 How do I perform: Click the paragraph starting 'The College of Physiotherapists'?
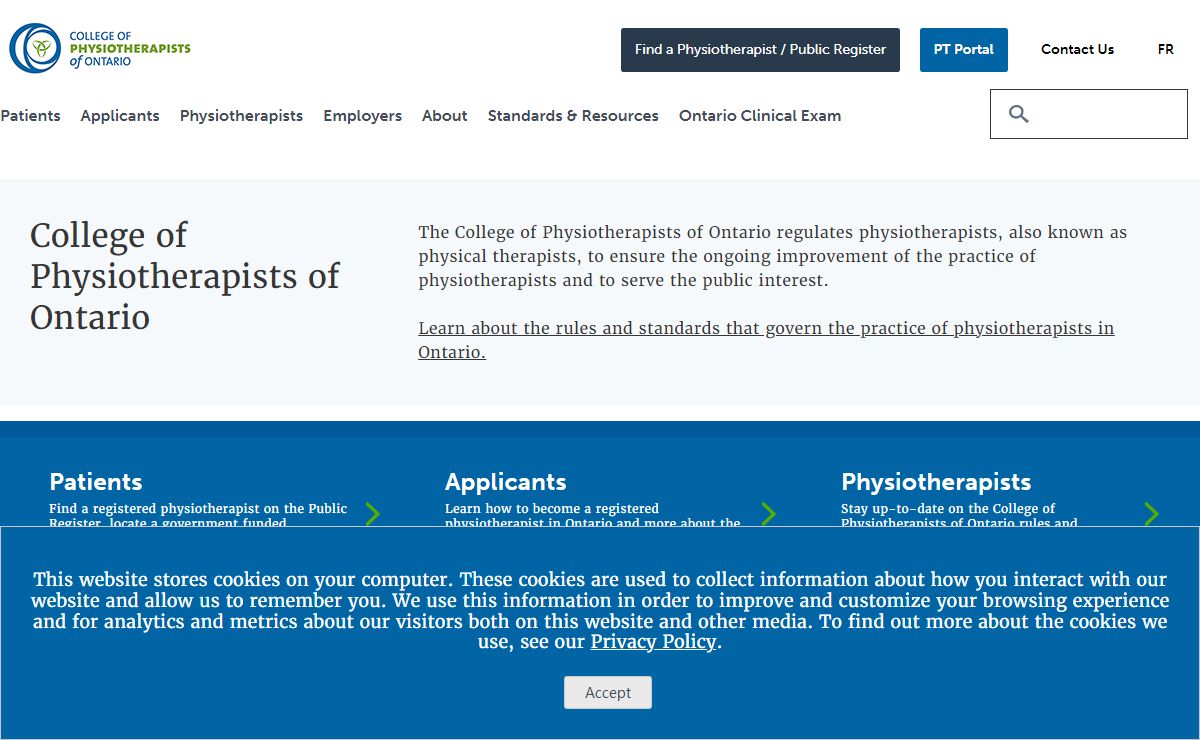(773, 256)
